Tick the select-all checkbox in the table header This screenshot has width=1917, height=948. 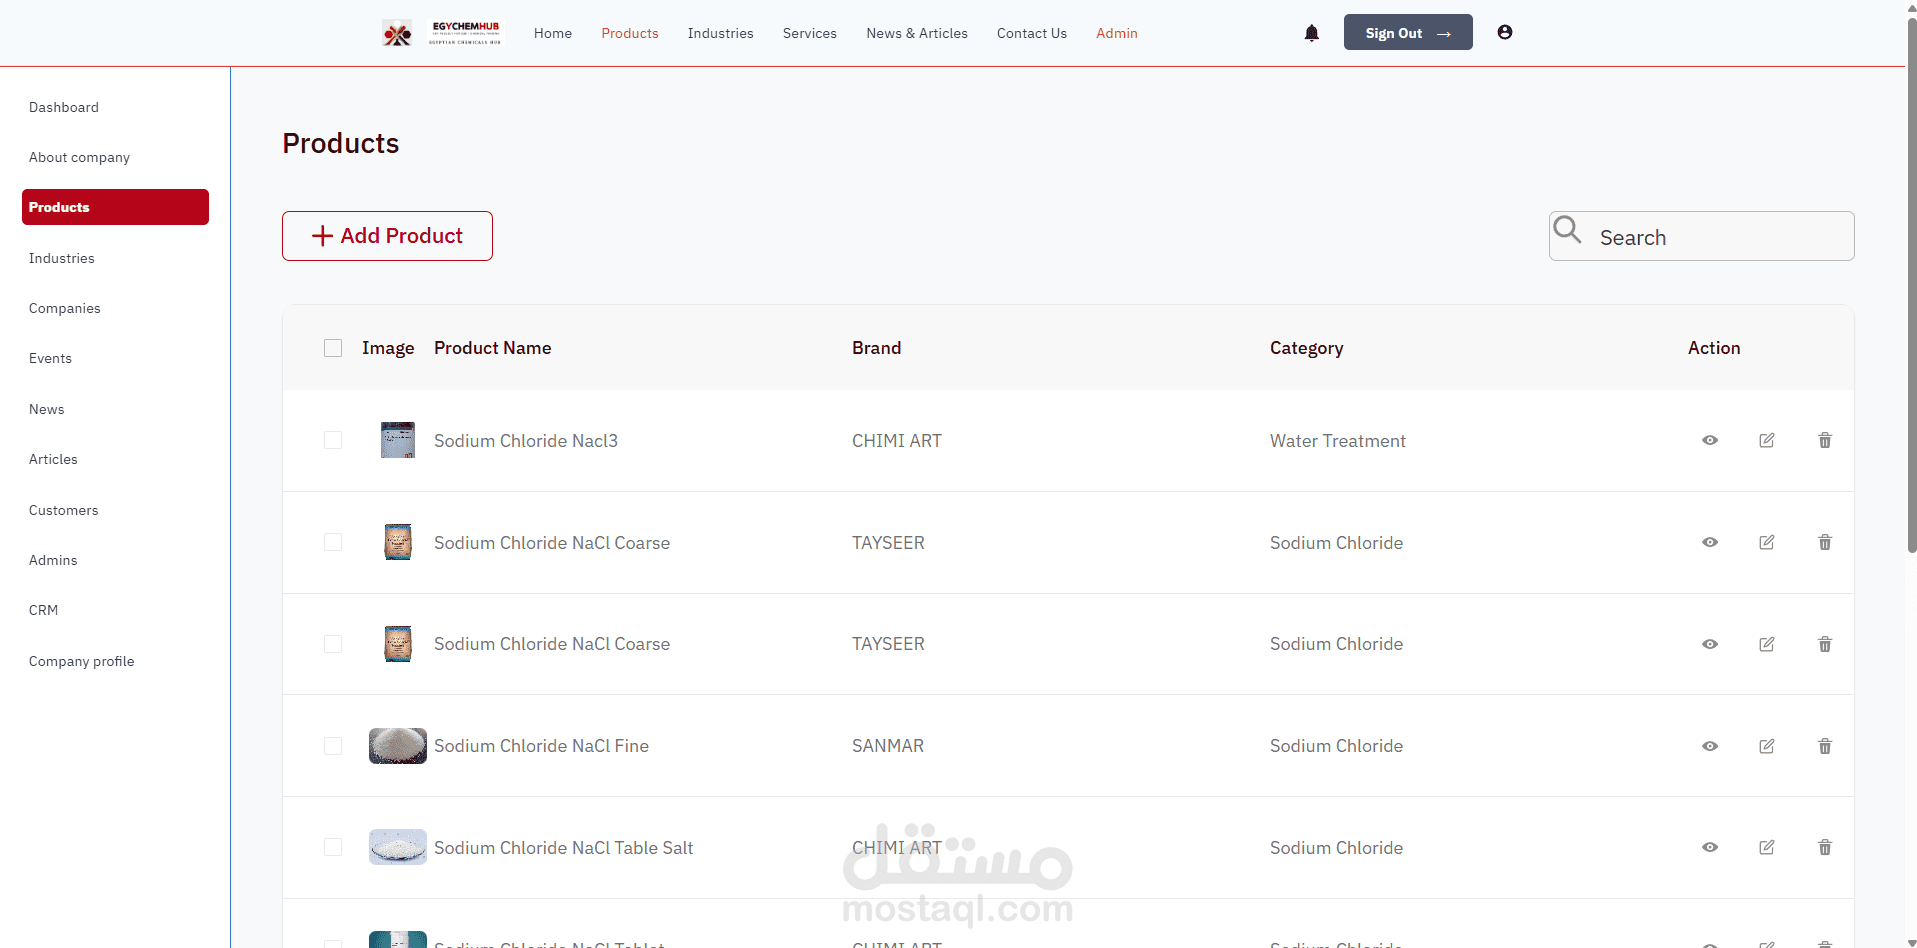[x=333, y=348]
